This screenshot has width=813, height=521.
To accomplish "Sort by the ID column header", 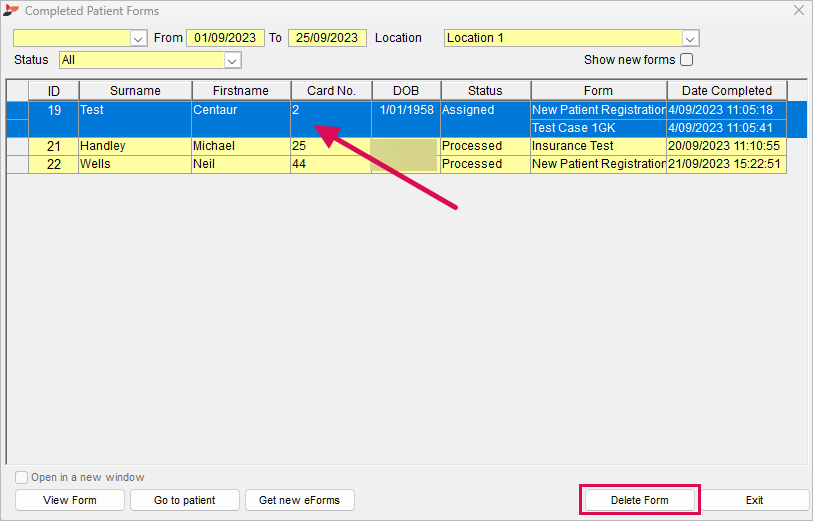I will 54,91.
